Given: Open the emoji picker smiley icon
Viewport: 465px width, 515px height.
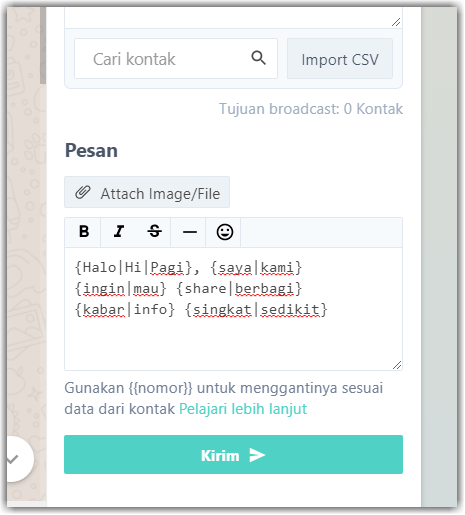Looking at the screenshot, I should (225, 232).
